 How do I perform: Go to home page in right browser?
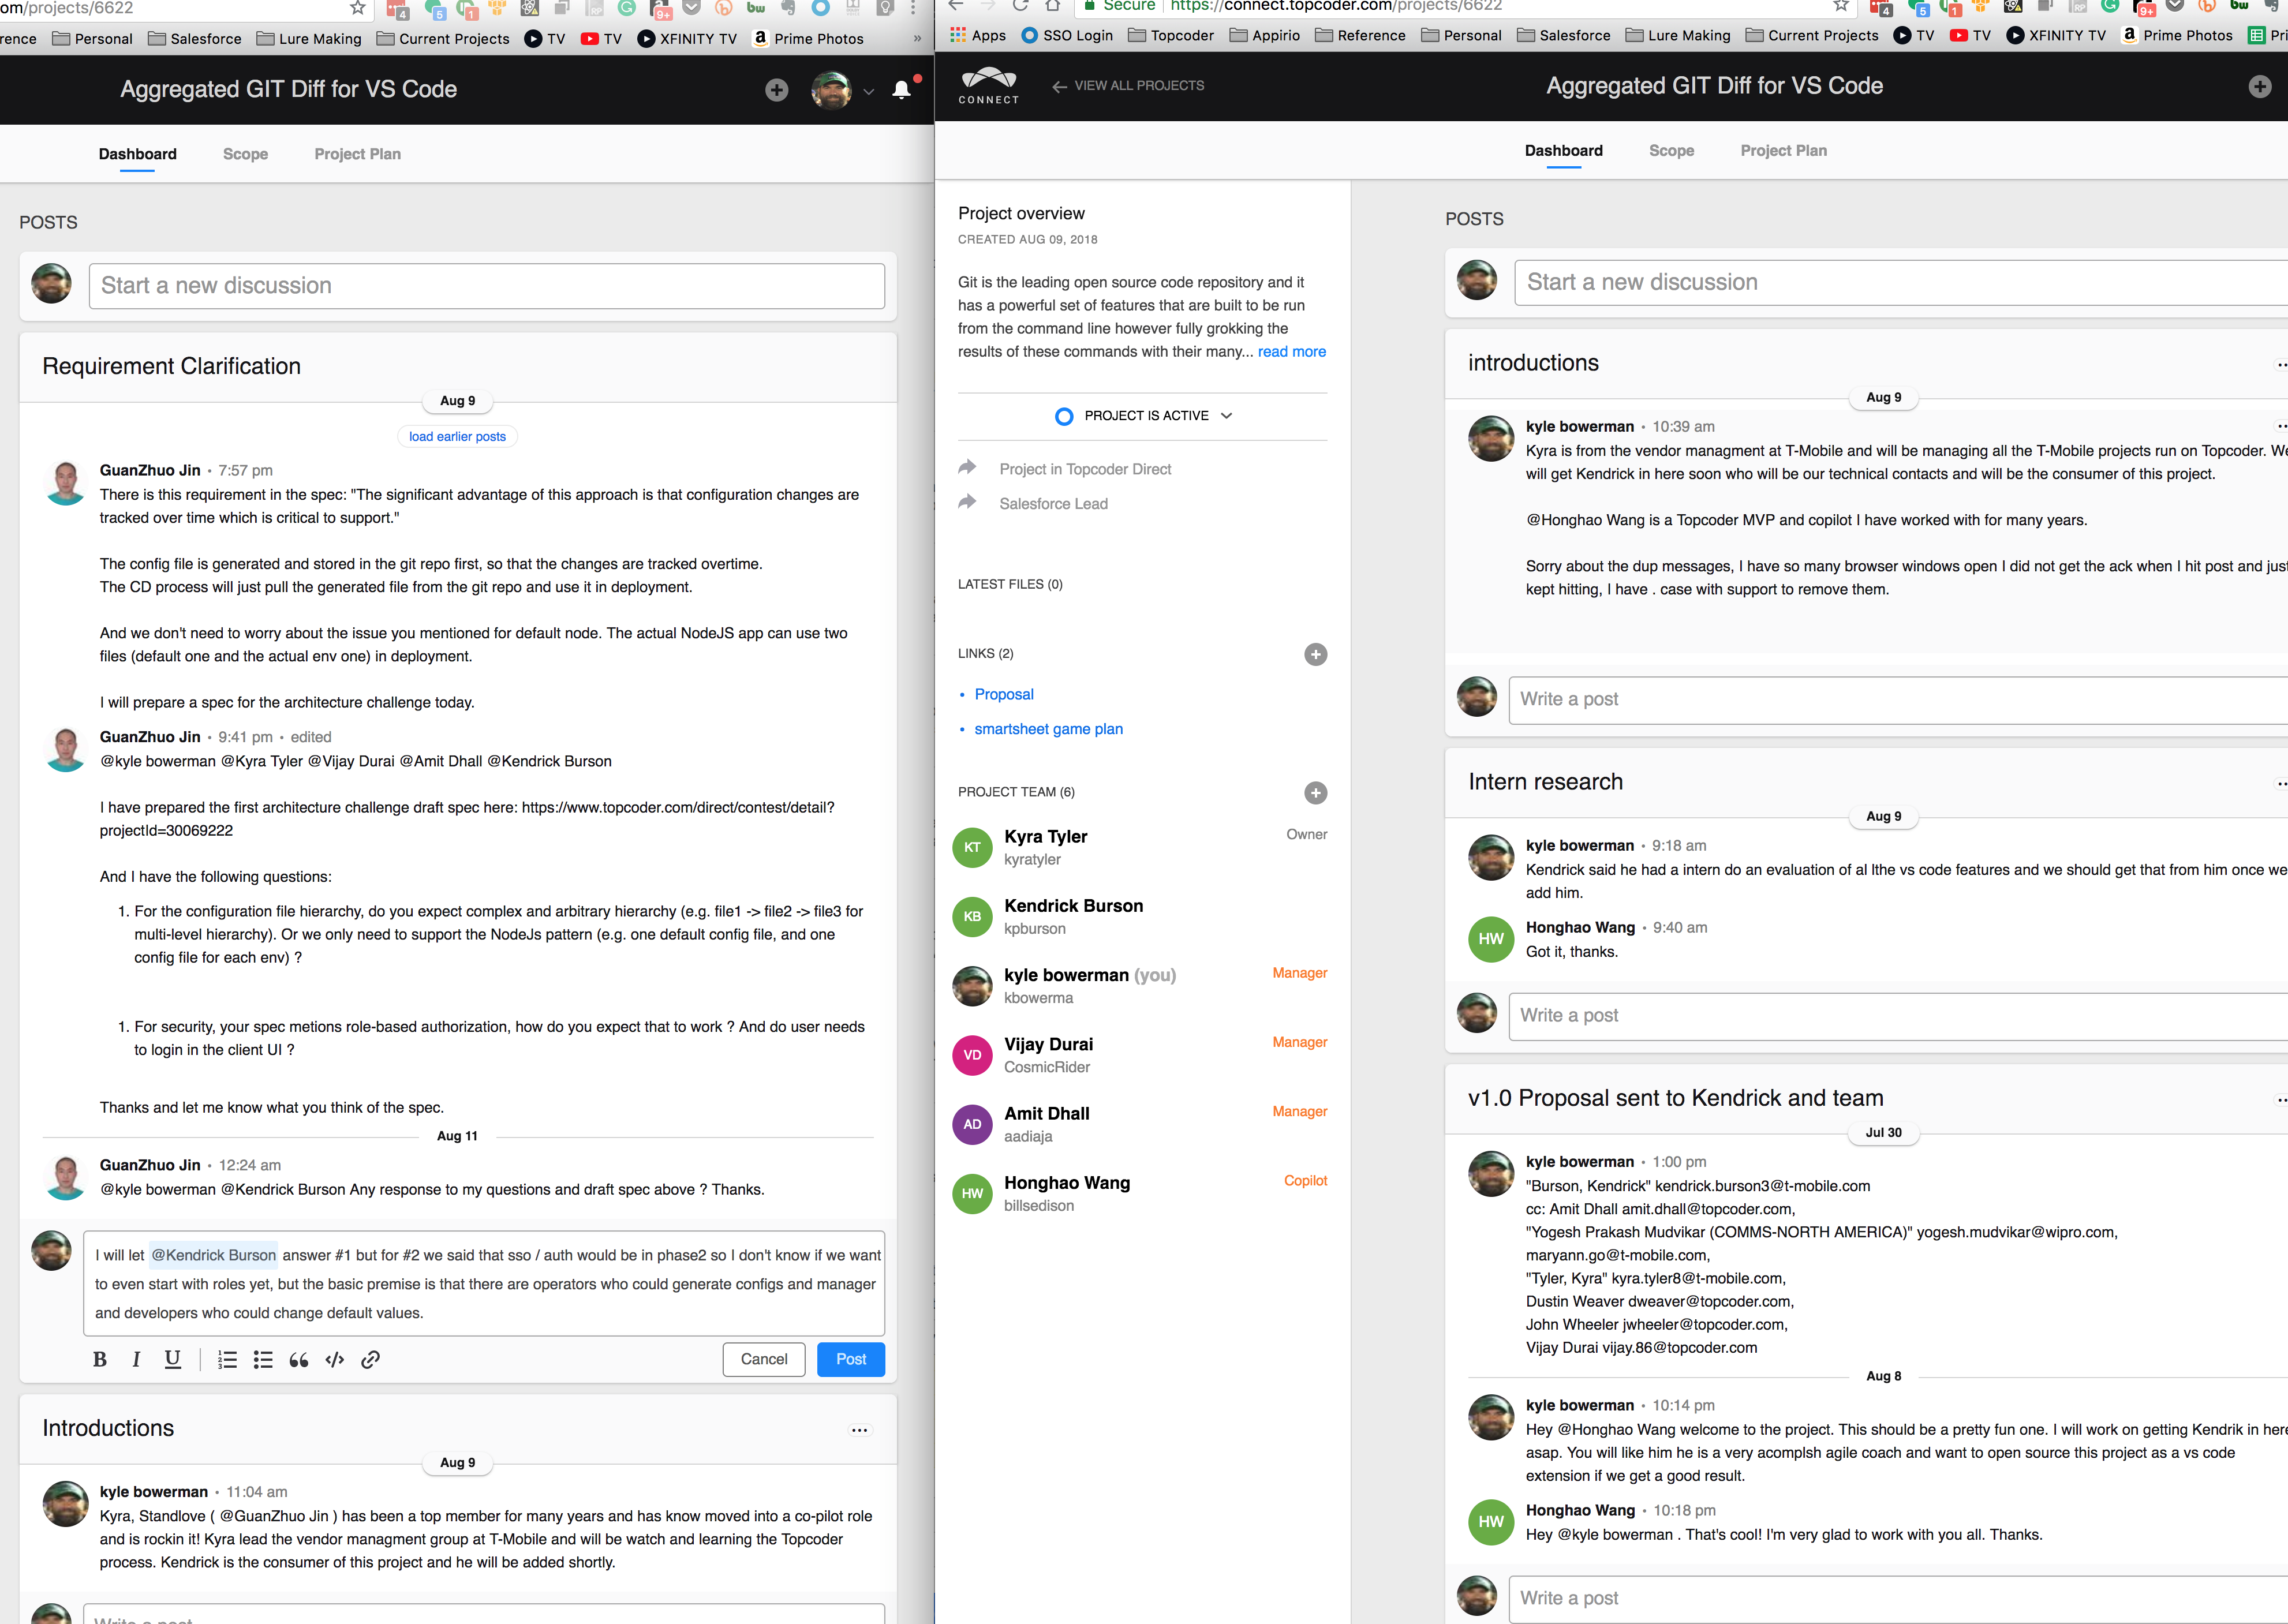point(1053,6)
